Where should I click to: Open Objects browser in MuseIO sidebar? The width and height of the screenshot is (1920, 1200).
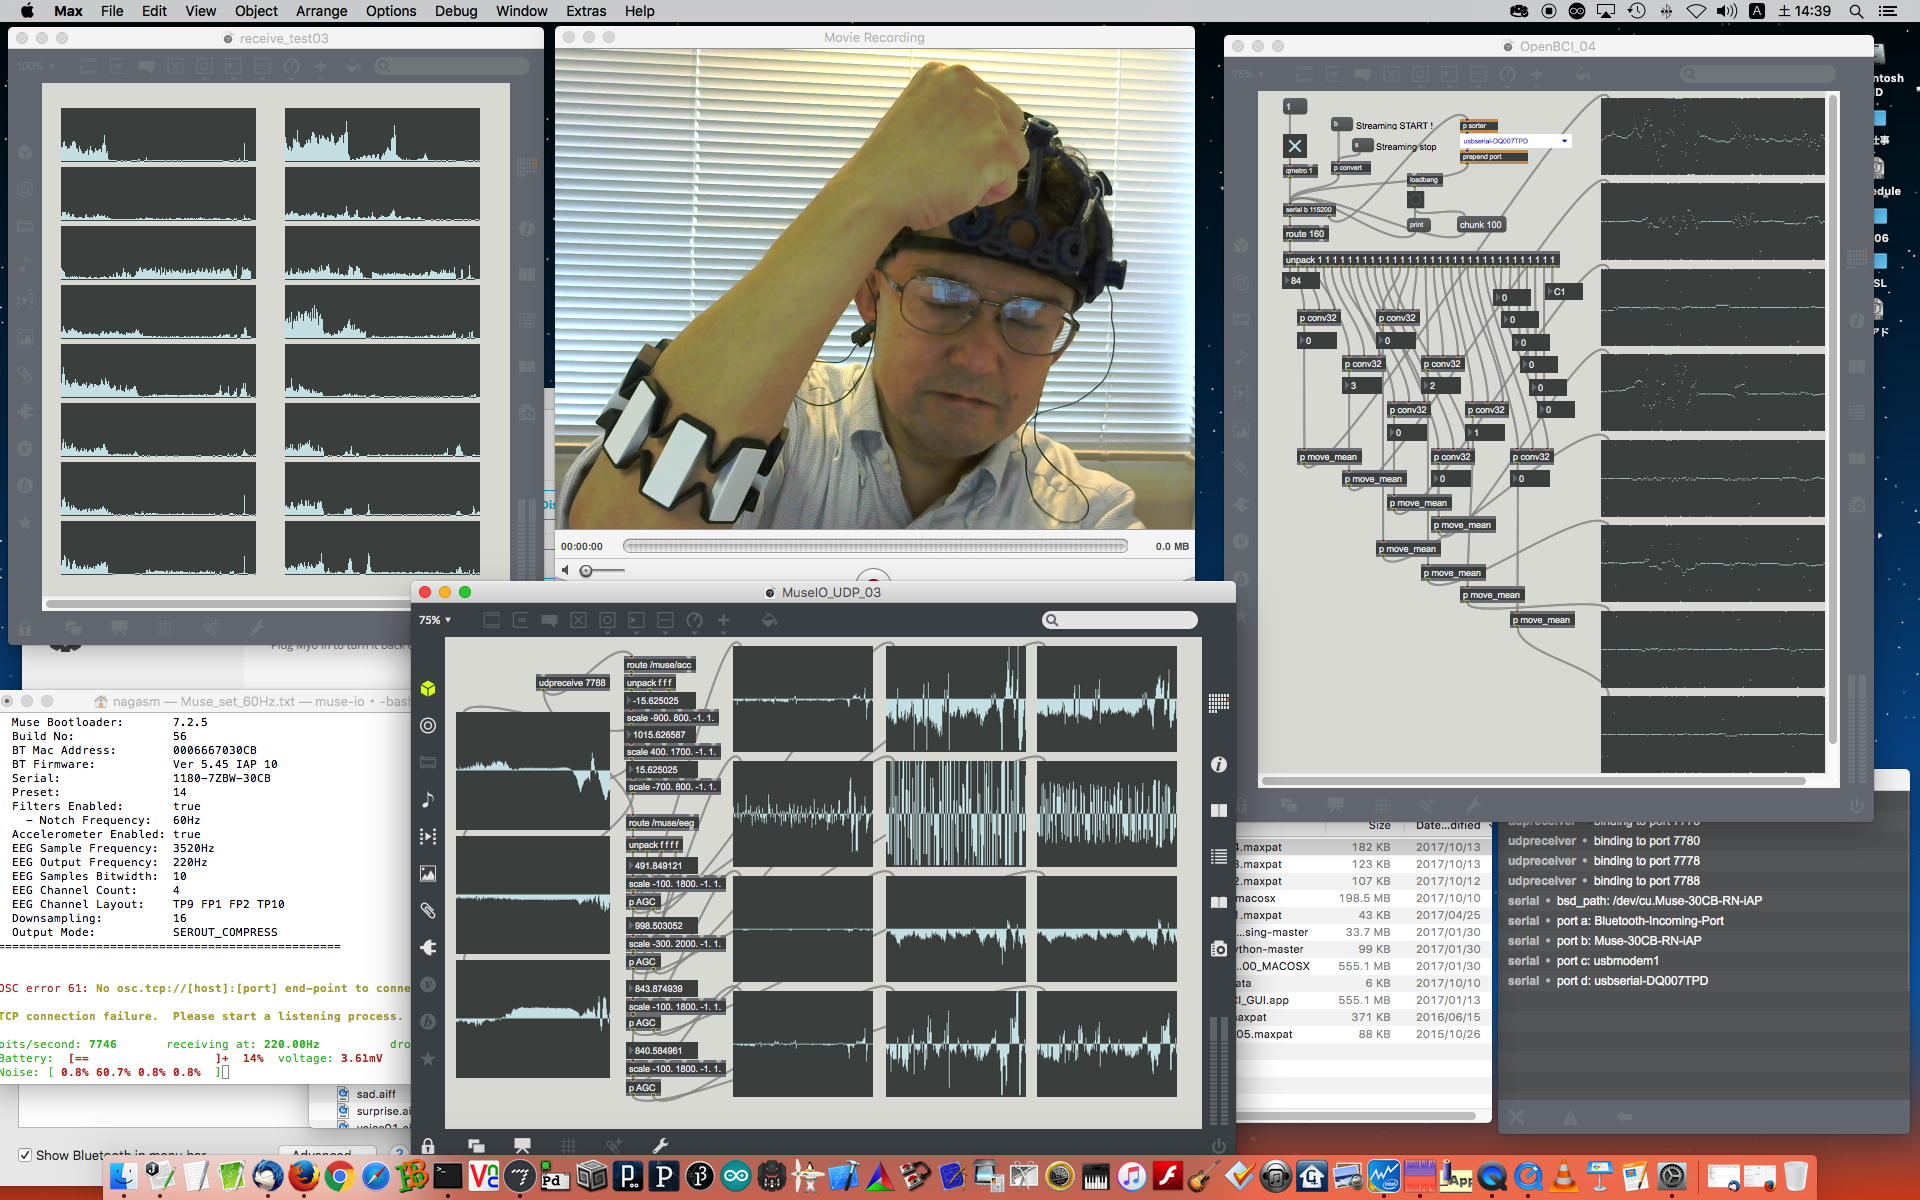tap(428, 689)
